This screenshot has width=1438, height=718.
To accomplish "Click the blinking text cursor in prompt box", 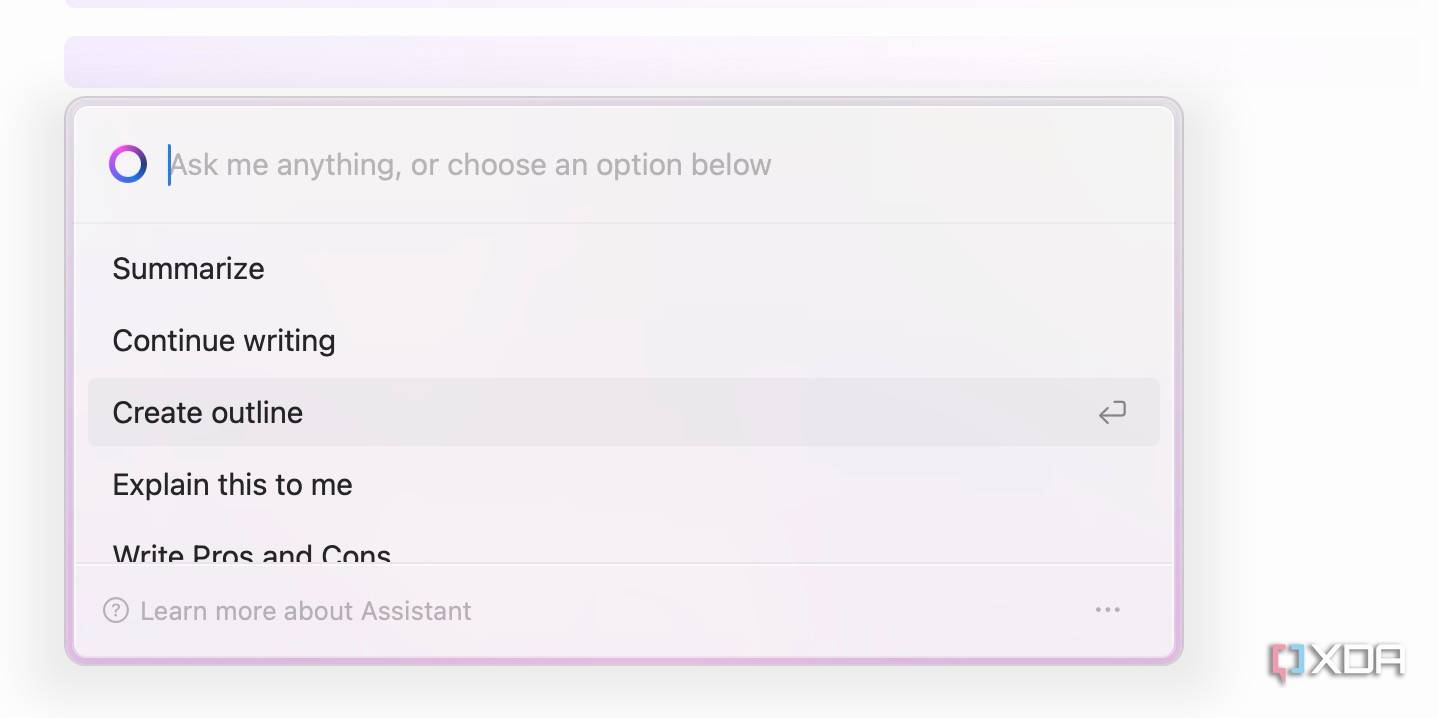I will 169,165.
